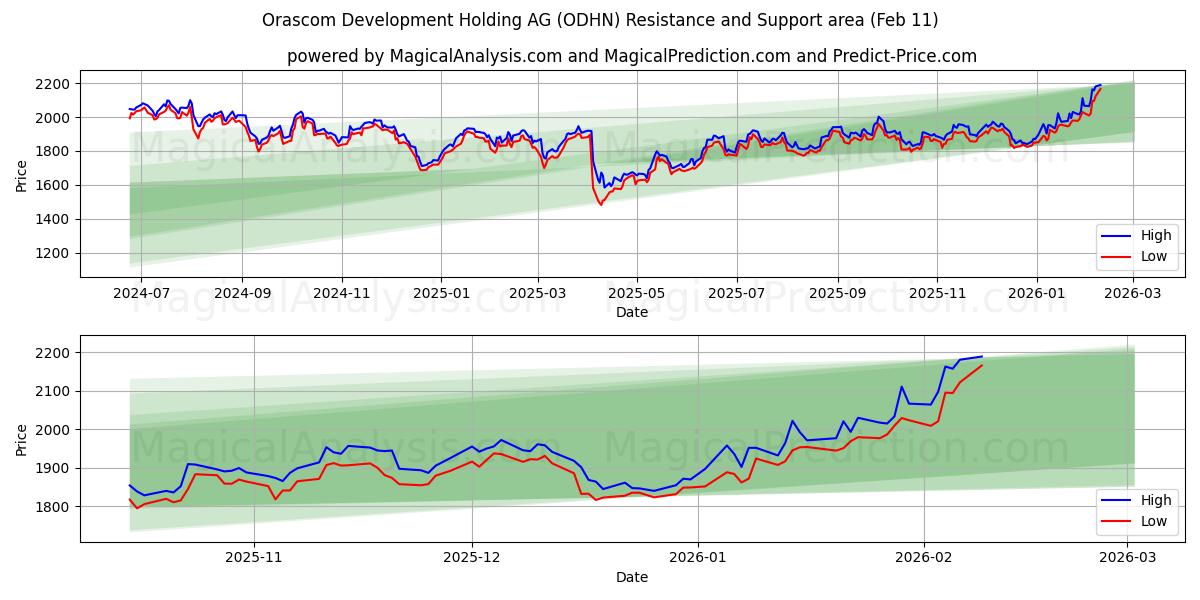Click the 2100 price tick in bottom chart
The height and width of the screenshot is (600, 1200).
54,391
